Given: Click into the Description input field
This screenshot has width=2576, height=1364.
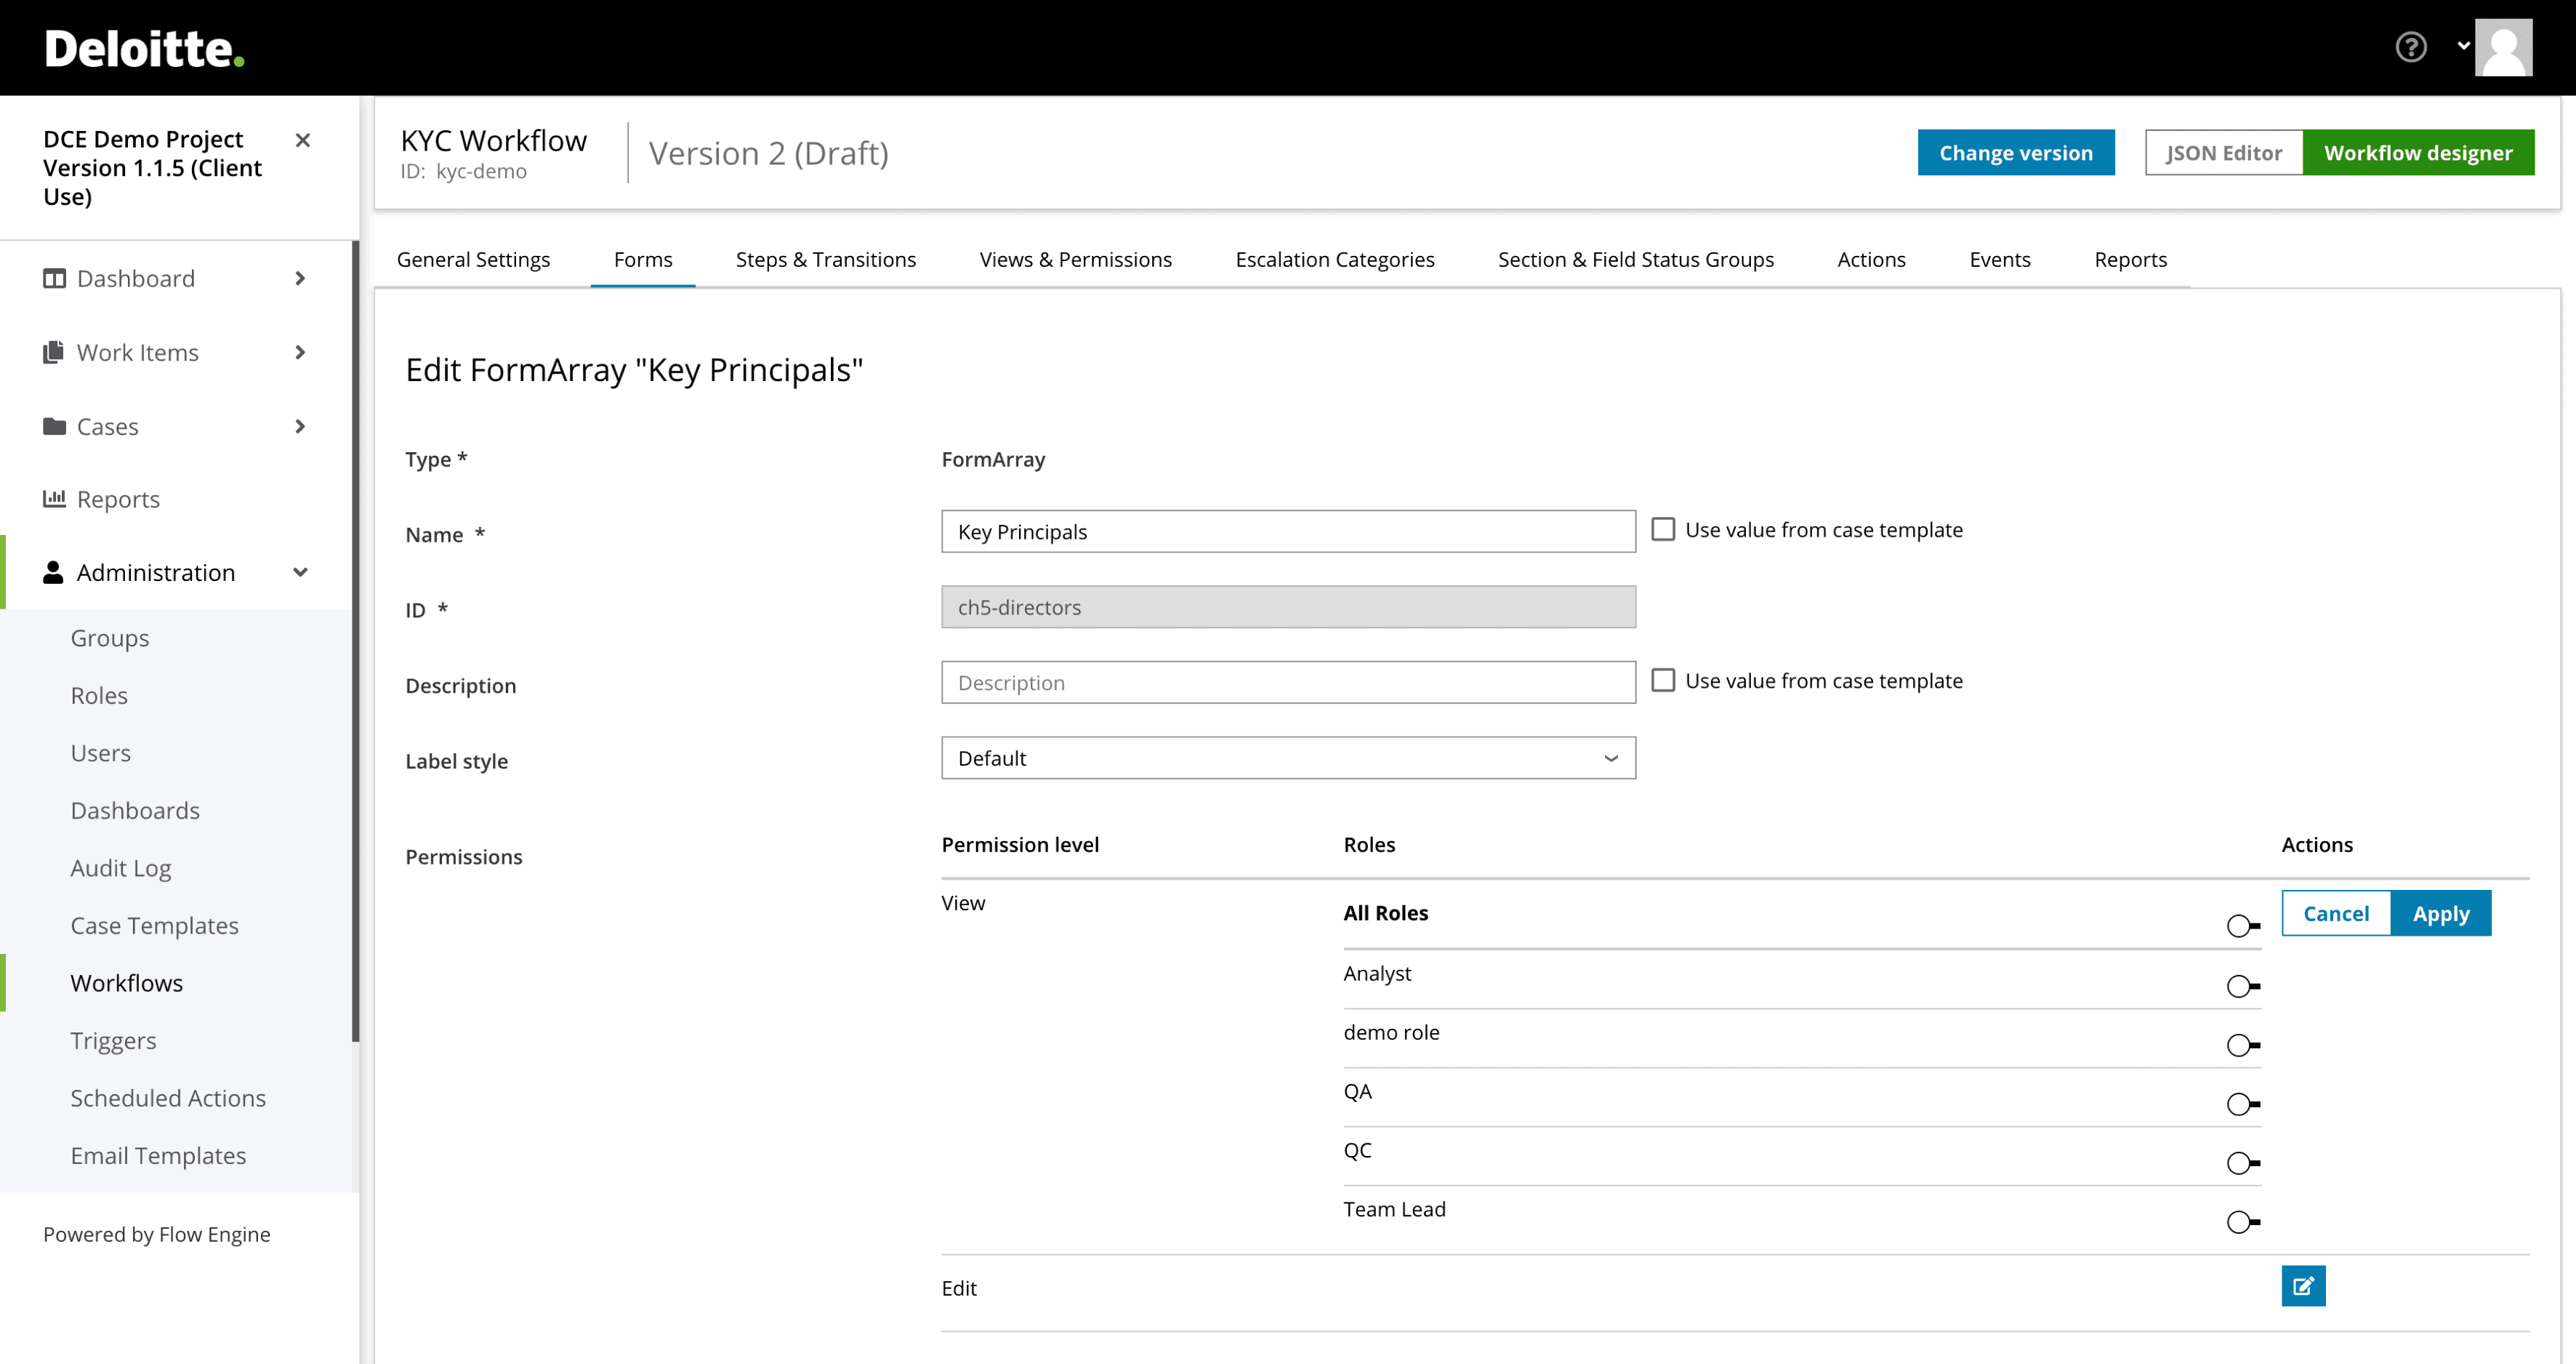Looking at the screenshot, I should click(x=1287, y=682).
